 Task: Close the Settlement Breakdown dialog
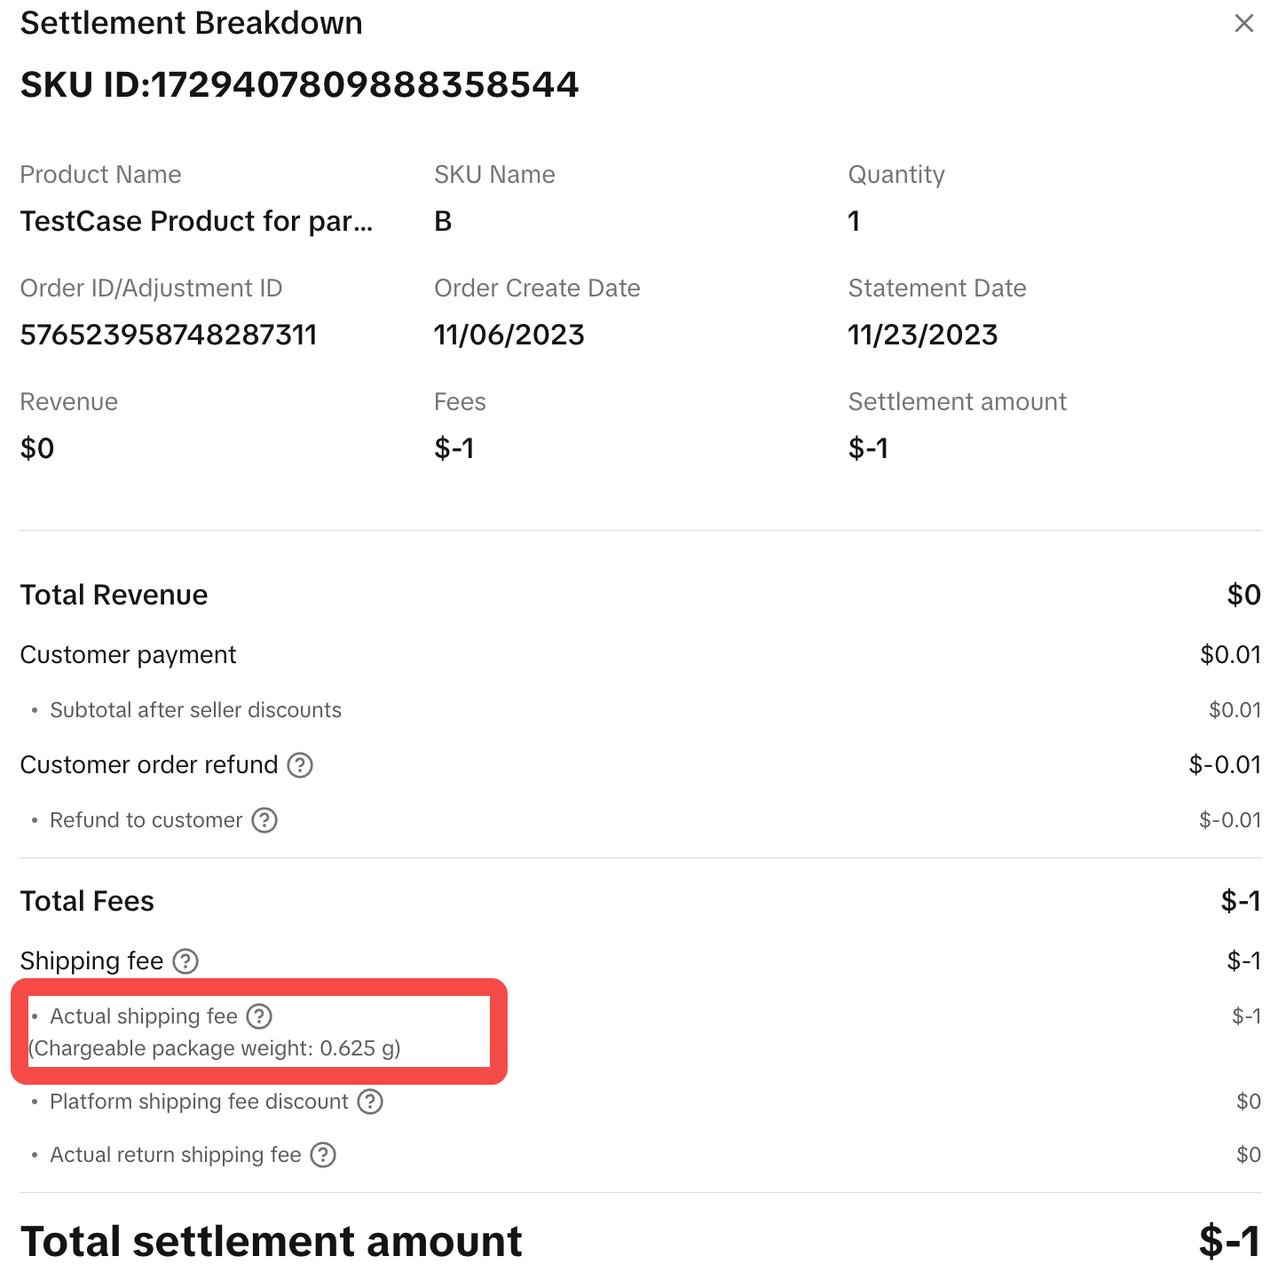(x=1243, y=23)
